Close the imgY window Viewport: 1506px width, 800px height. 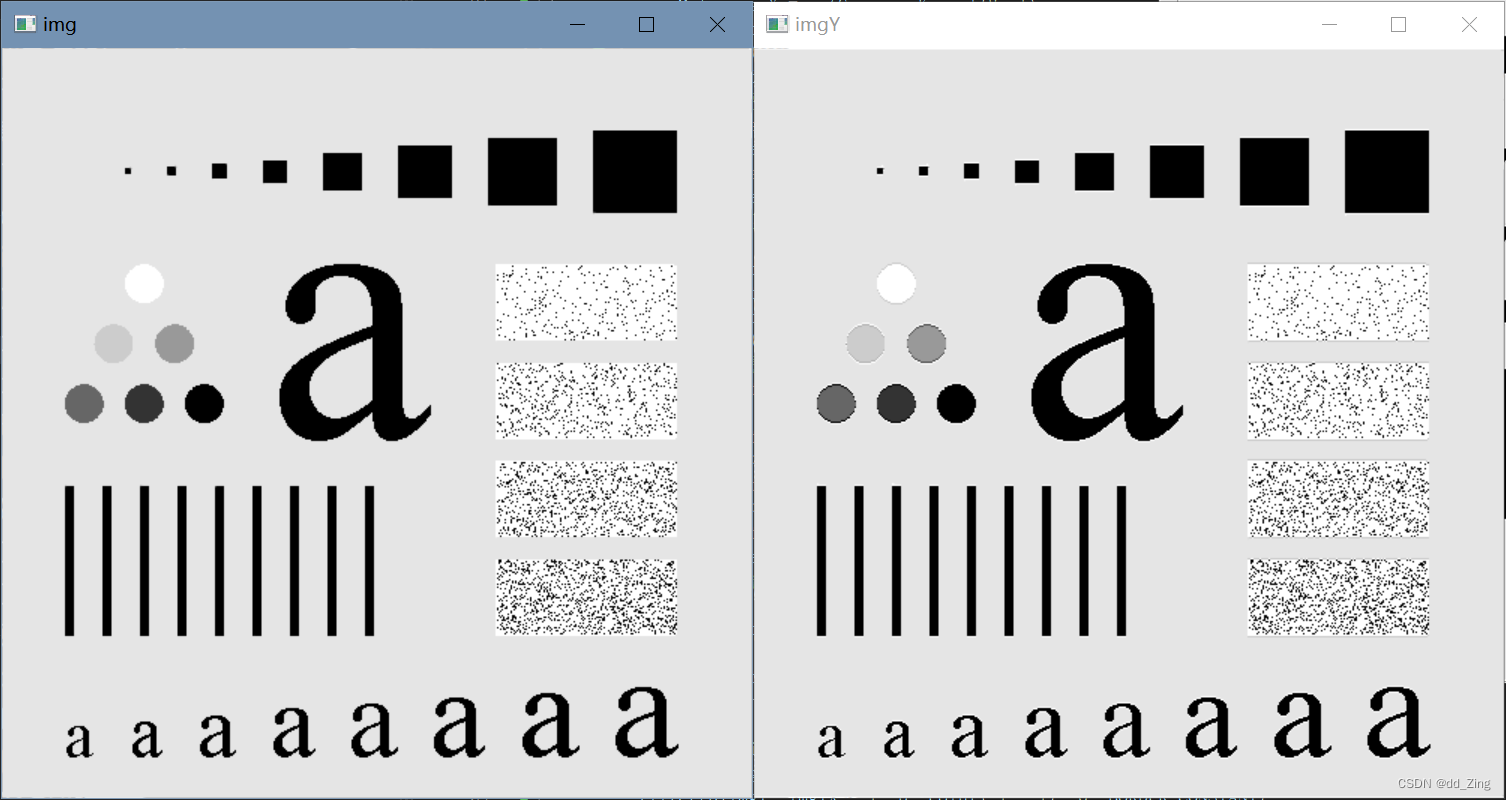tap(1469, 24)
